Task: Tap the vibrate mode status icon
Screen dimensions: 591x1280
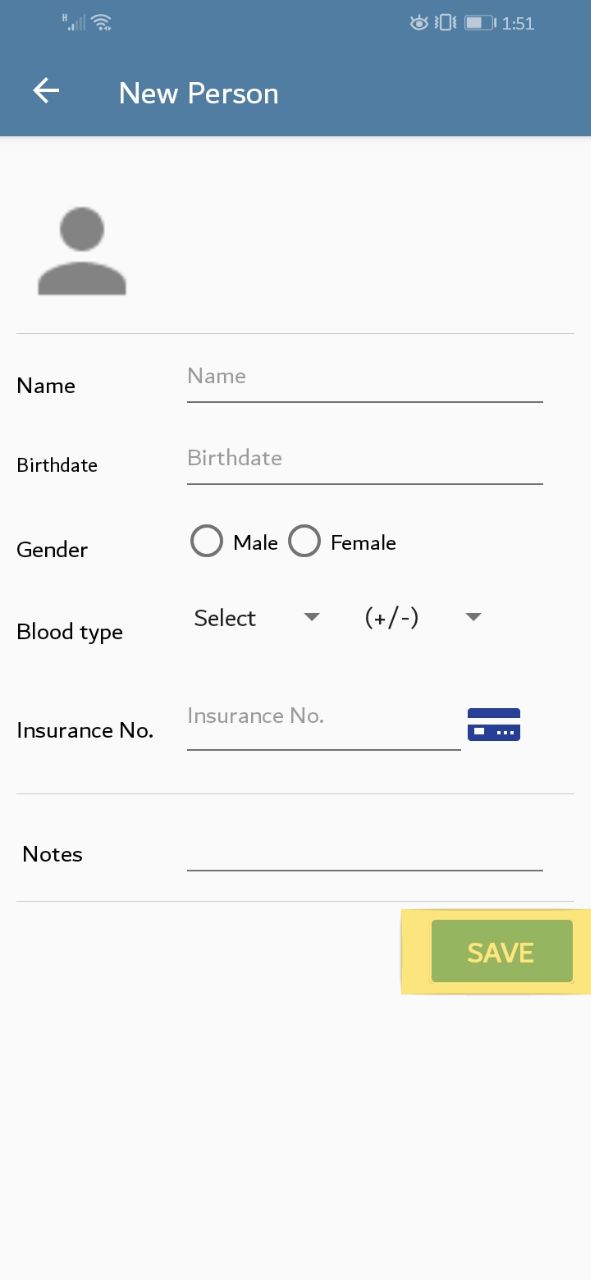Action: click(446, 22)
